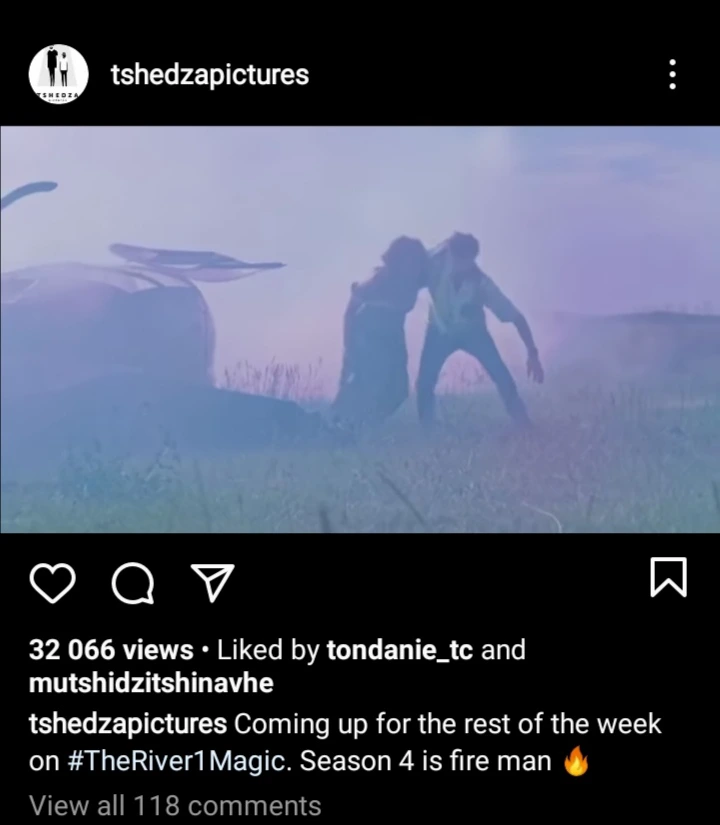Like the post with the heart icon

pos(52,582)
